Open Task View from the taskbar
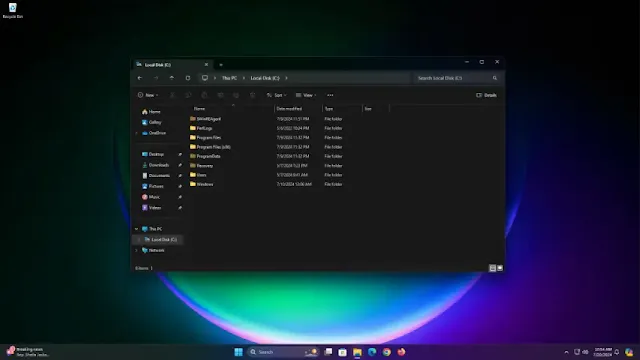Screen dimensions: 640x360 [328, 352]
